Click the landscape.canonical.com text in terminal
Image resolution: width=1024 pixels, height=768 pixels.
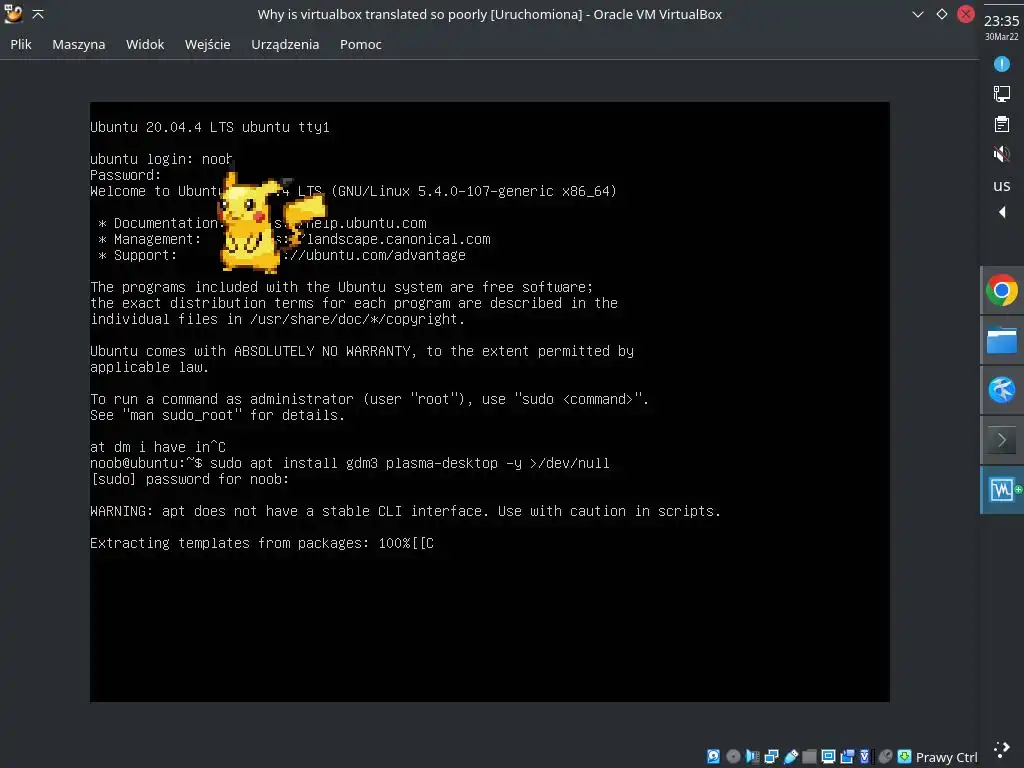pyautogui.click(x=399, y=240)
